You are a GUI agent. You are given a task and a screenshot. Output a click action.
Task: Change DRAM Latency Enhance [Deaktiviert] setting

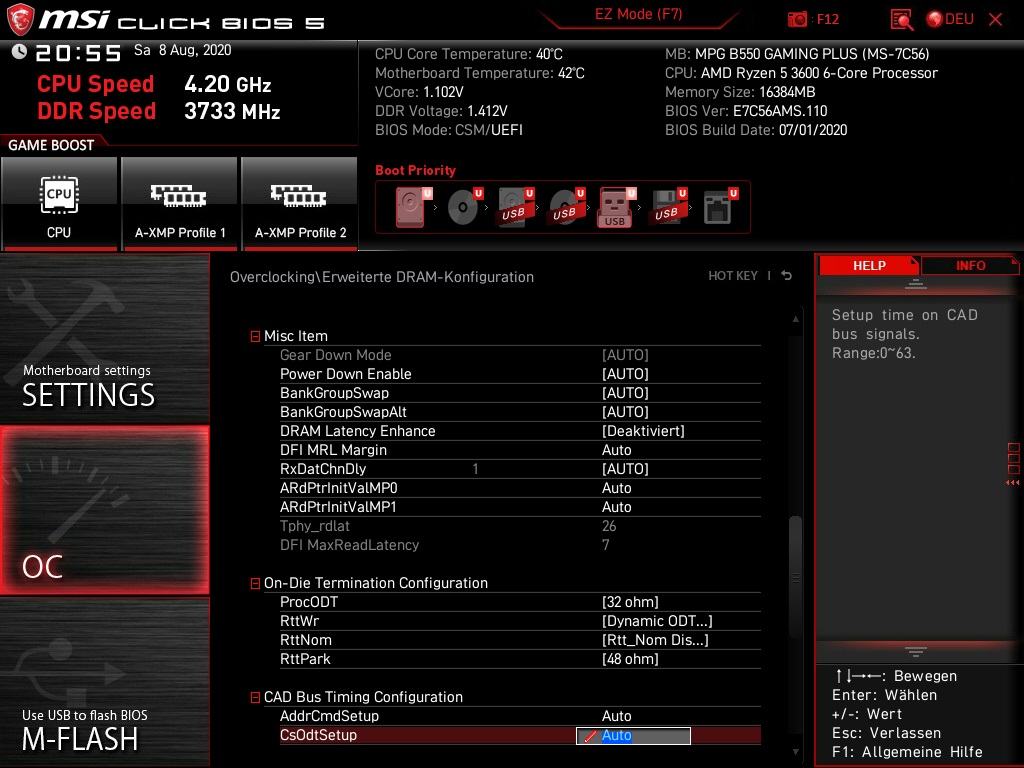(x=643, y=431)
